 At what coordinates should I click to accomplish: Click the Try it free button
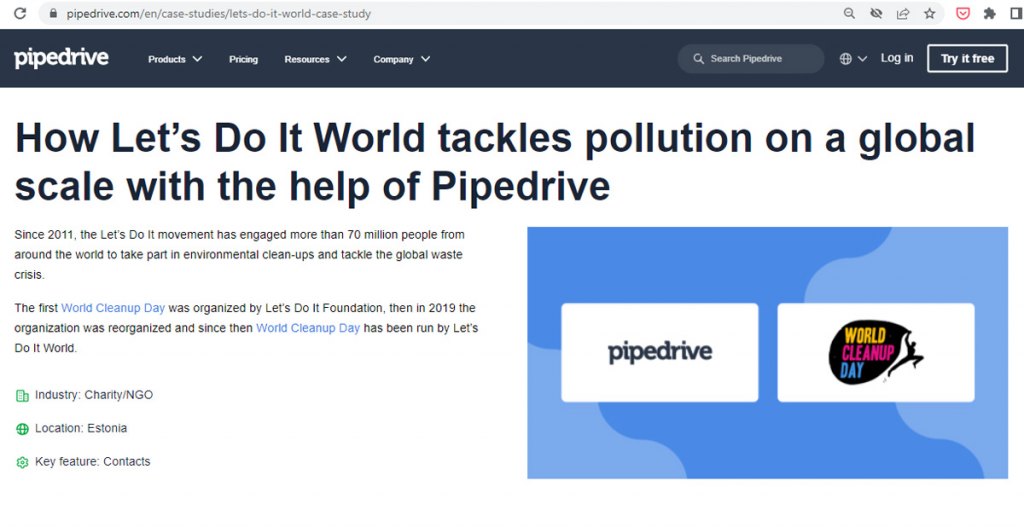point(967,58)
